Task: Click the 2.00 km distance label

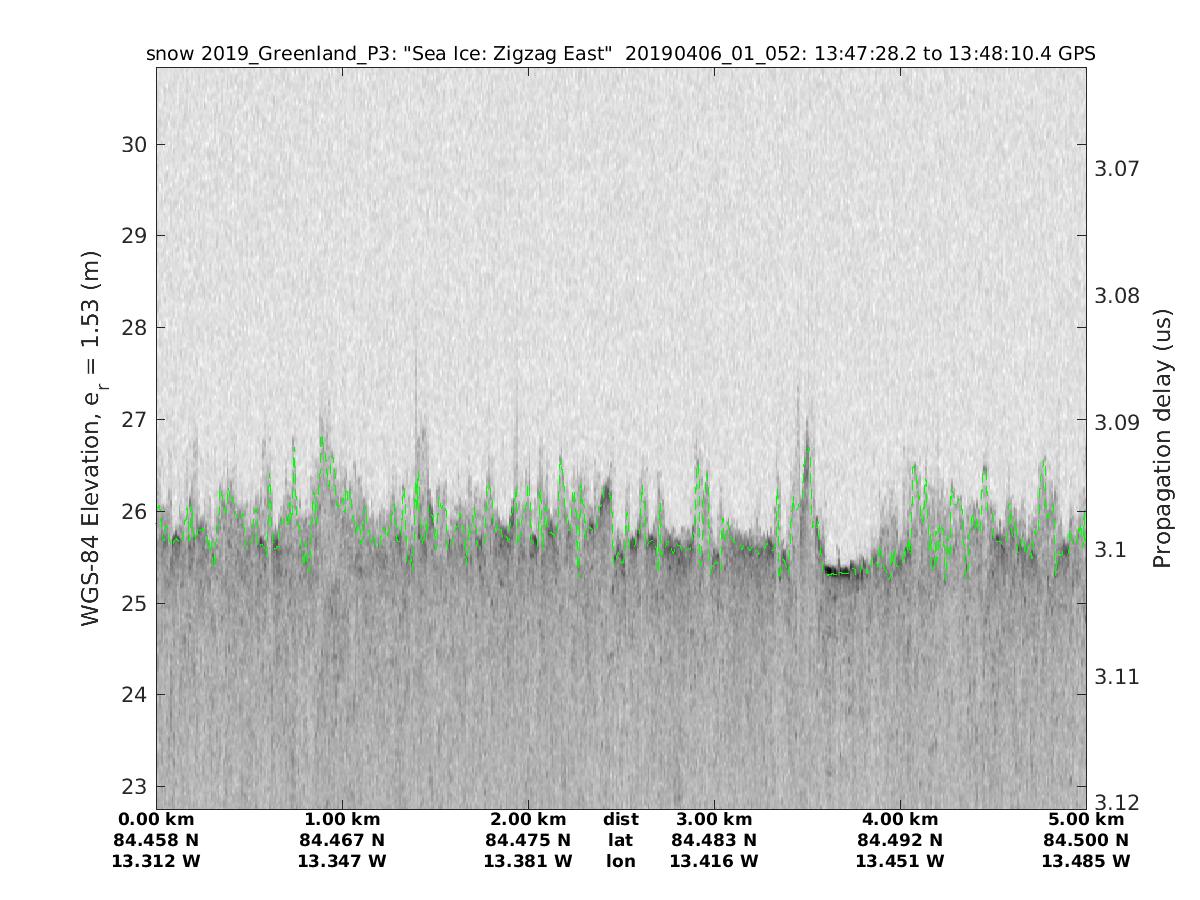Action: point(528,820)
